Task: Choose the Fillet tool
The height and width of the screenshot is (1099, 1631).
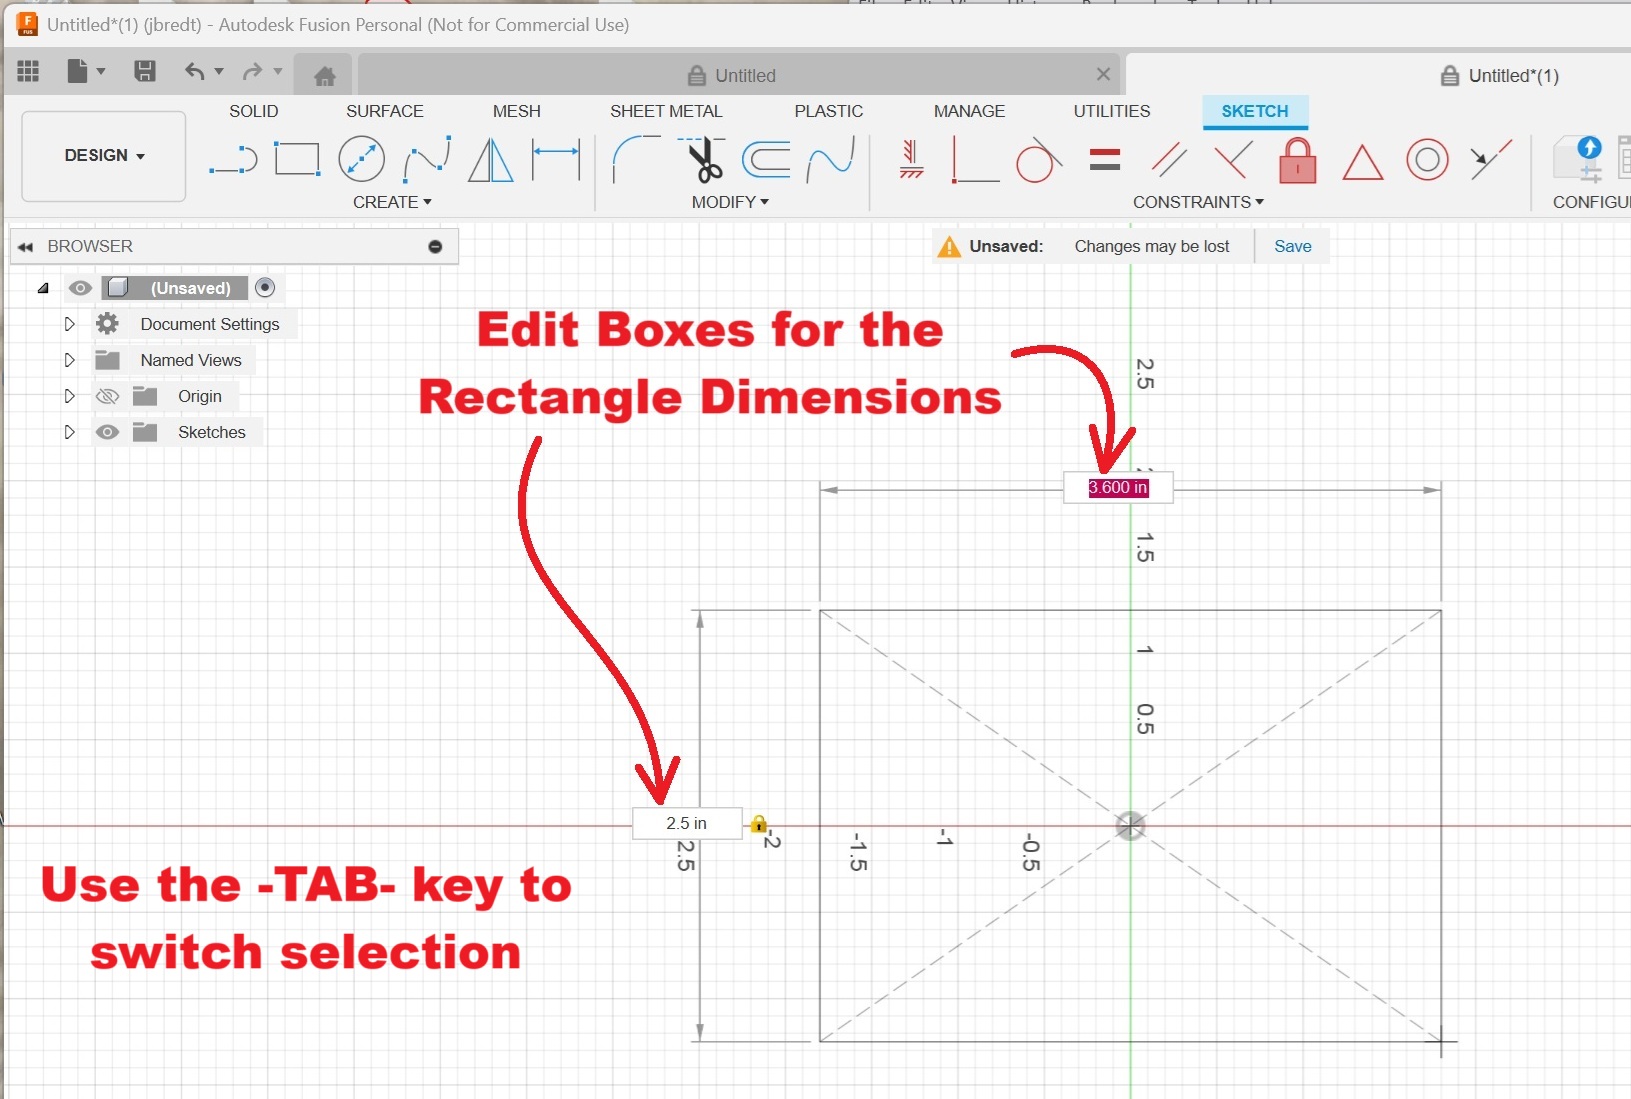Action: 633,159
